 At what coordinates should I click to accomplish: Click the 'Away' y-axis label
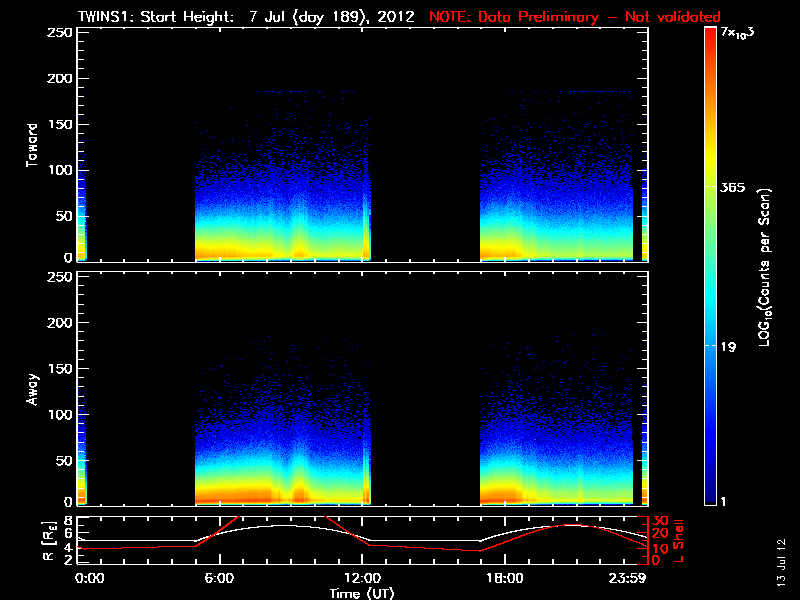(33, 389)
